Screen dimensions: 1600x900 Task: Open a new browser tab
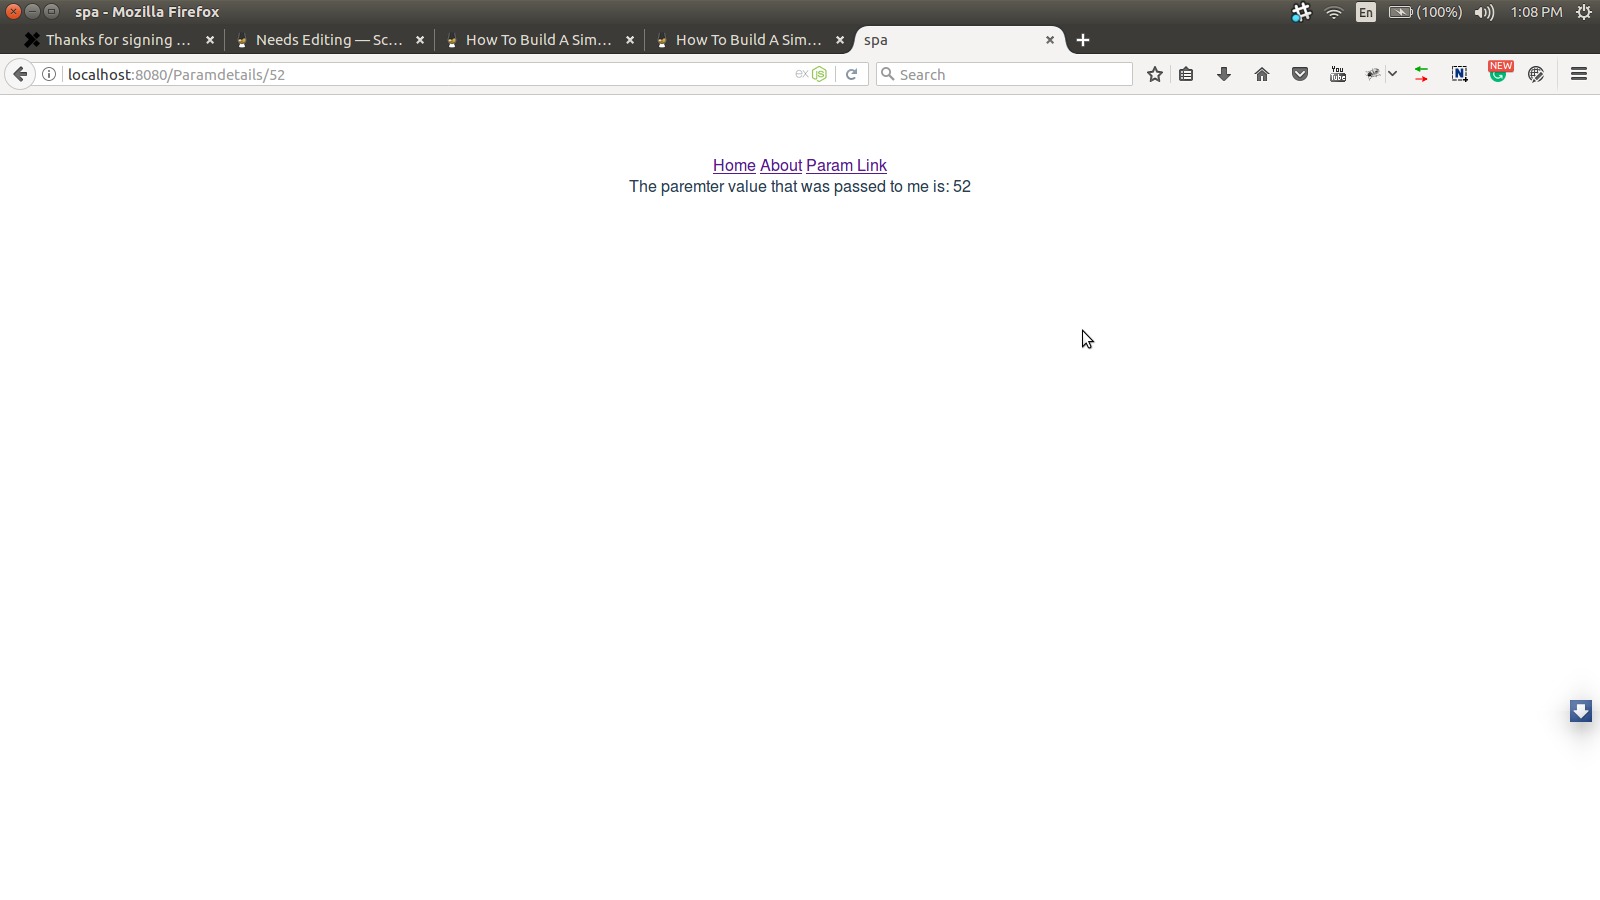pos(1083,40)
